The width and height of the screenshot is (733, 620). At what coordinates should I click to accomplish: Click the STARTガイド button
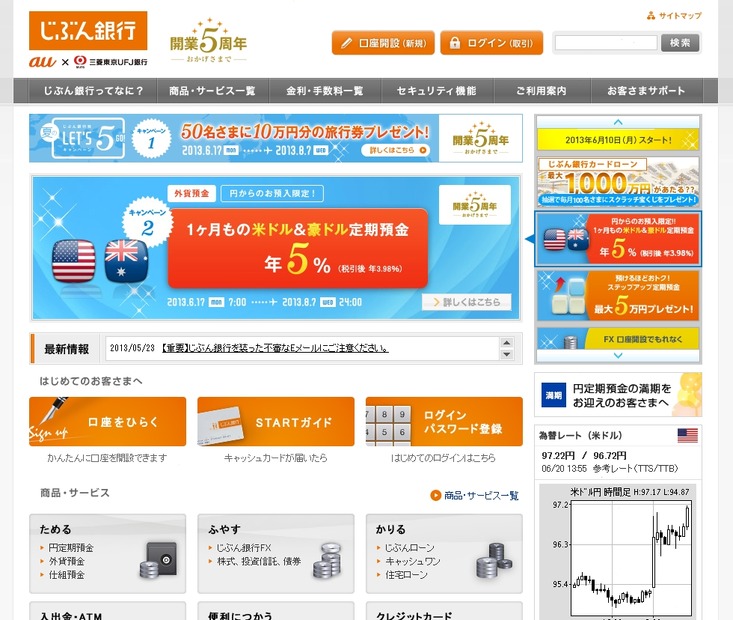276,421
